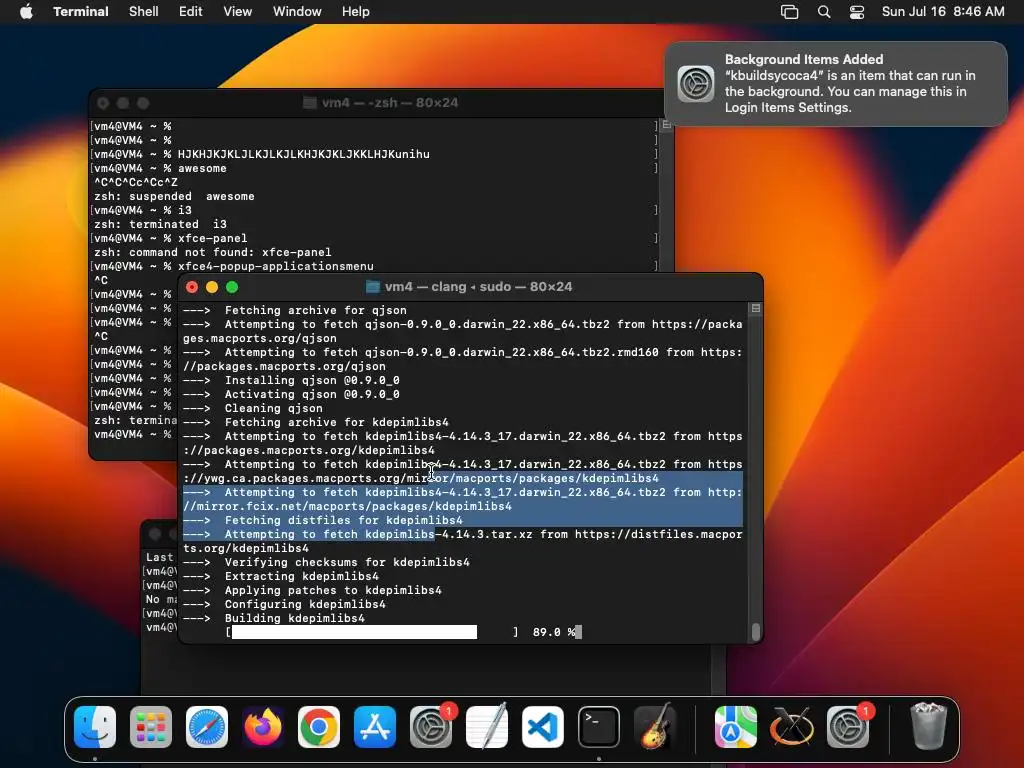
Task: Open Stage Manager from the menu bar
Action: pos(790,12)
